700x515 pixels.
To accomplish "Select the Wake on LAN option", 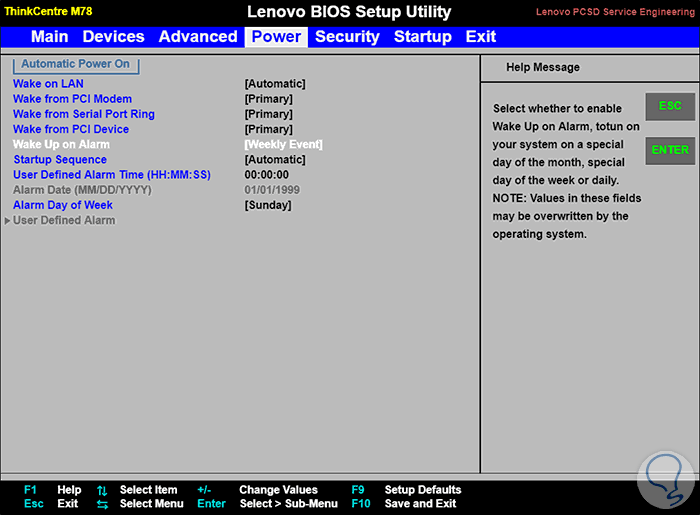I will [x=48, y=84].
